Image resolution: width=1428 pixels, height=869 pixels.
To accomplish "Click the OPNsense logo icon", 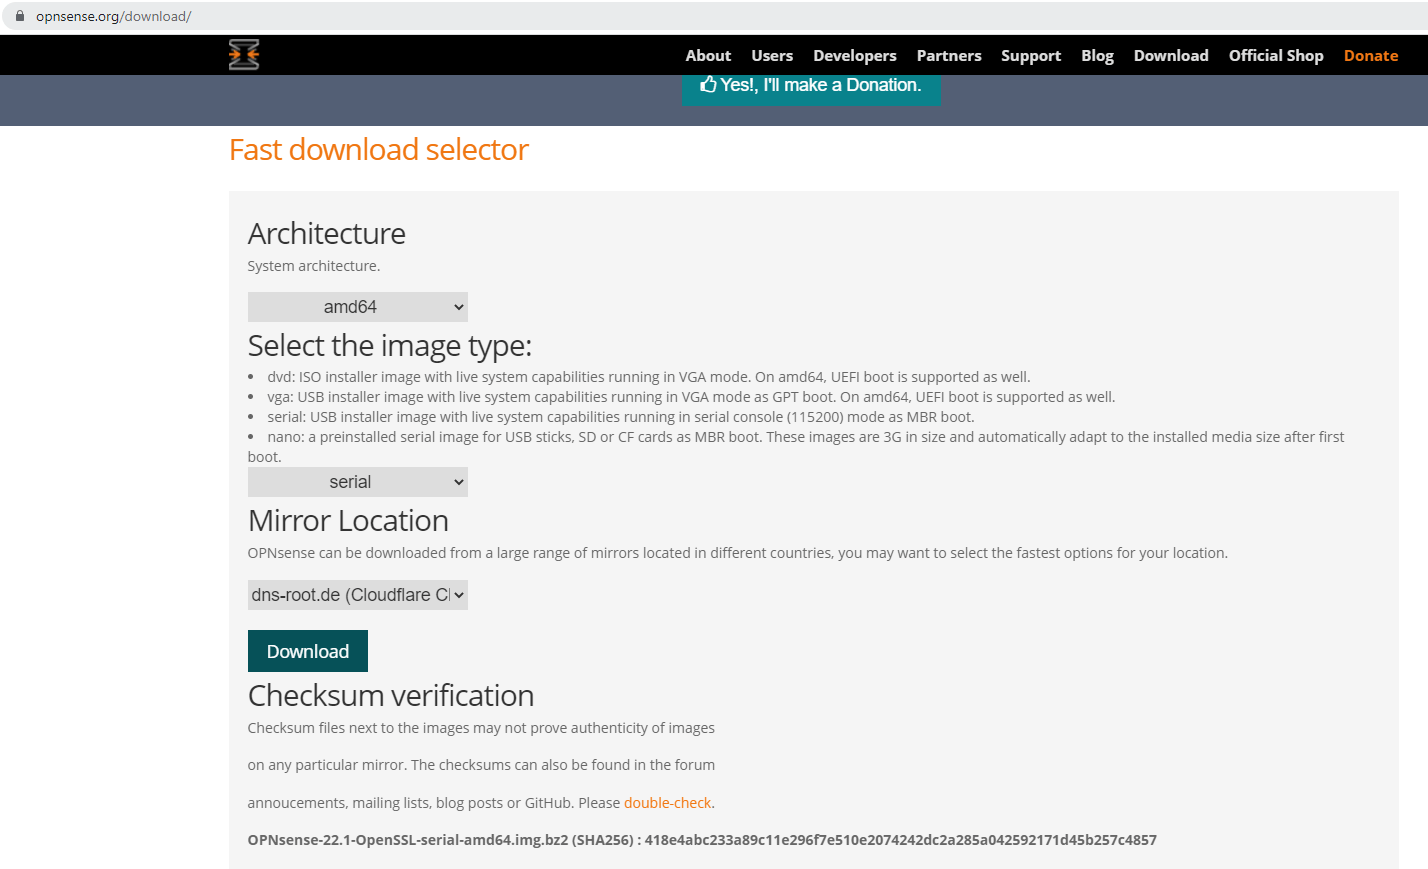I will 244,55.
